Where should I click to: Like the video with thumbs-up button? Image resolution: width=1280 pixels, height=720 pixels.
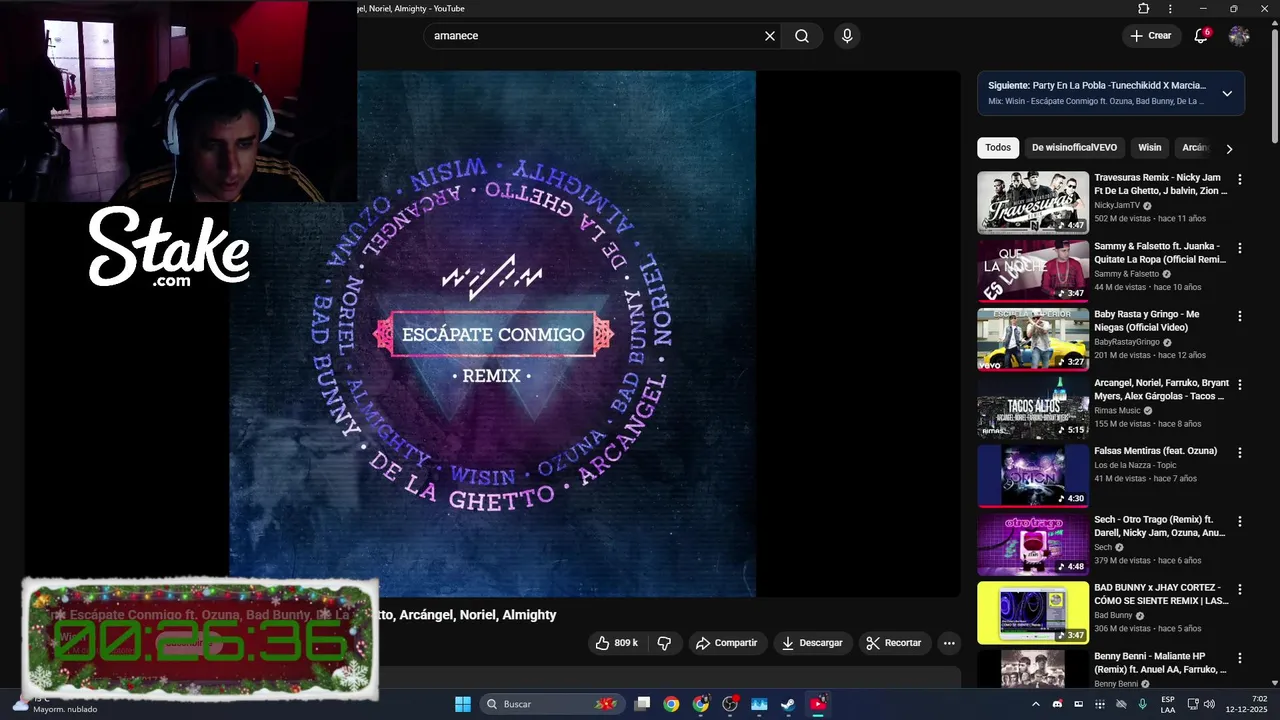616,643
